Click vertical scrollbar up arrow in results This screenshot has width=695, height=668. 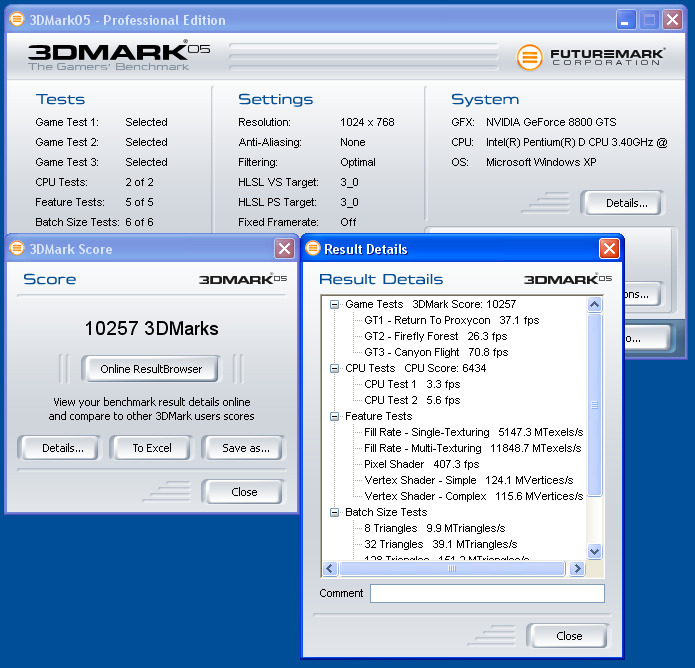click(594, 304)
